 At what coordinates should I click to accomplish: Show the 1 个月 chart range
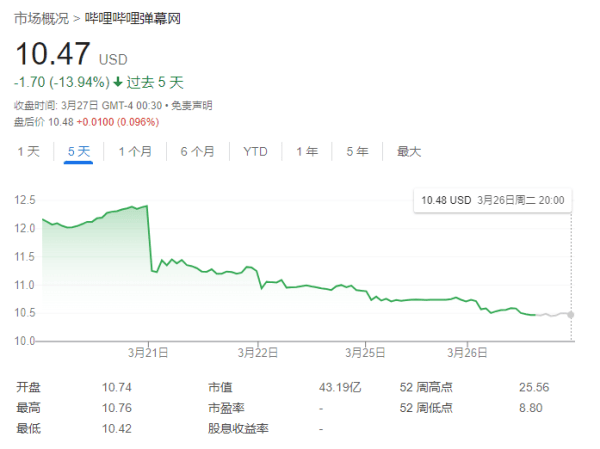point(135,152)
